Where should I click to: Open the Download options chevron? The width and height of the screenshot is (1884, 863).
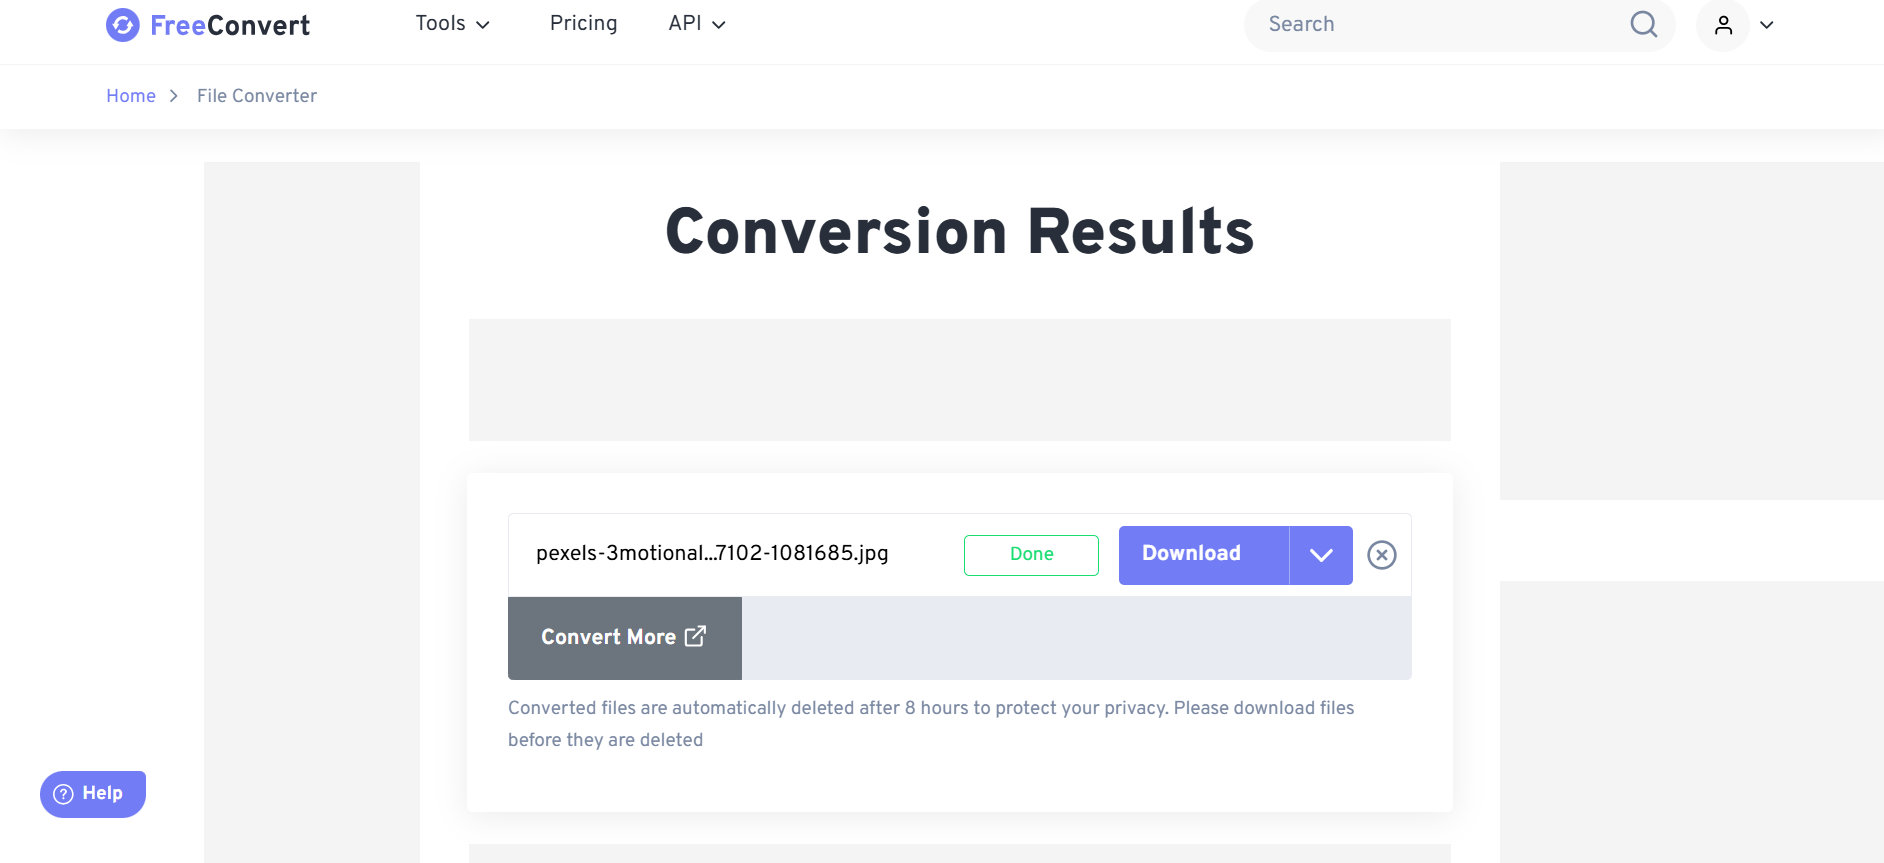coord(1320,554)
